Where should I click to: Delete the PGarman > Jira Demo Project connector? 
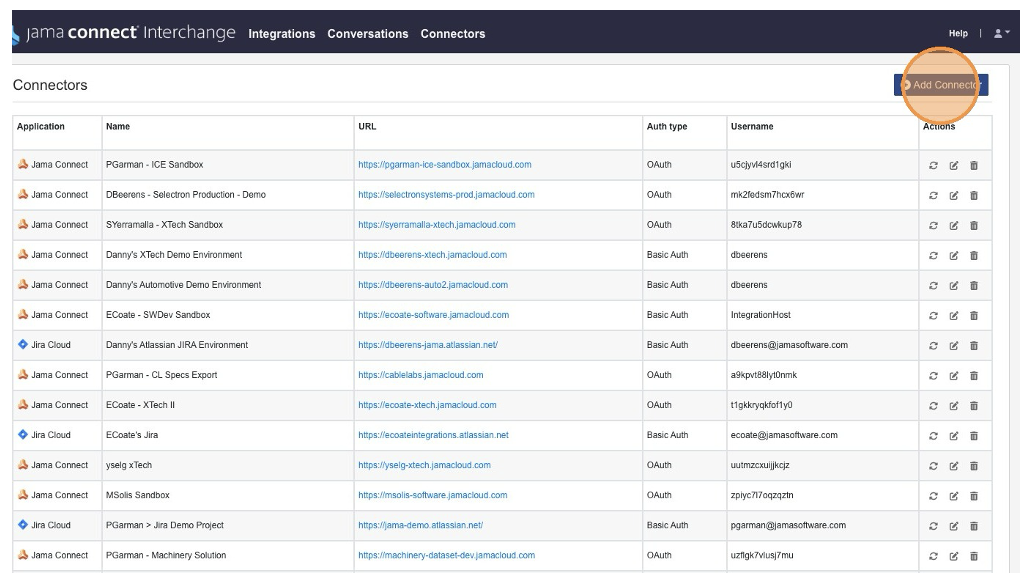pos(974,526)
